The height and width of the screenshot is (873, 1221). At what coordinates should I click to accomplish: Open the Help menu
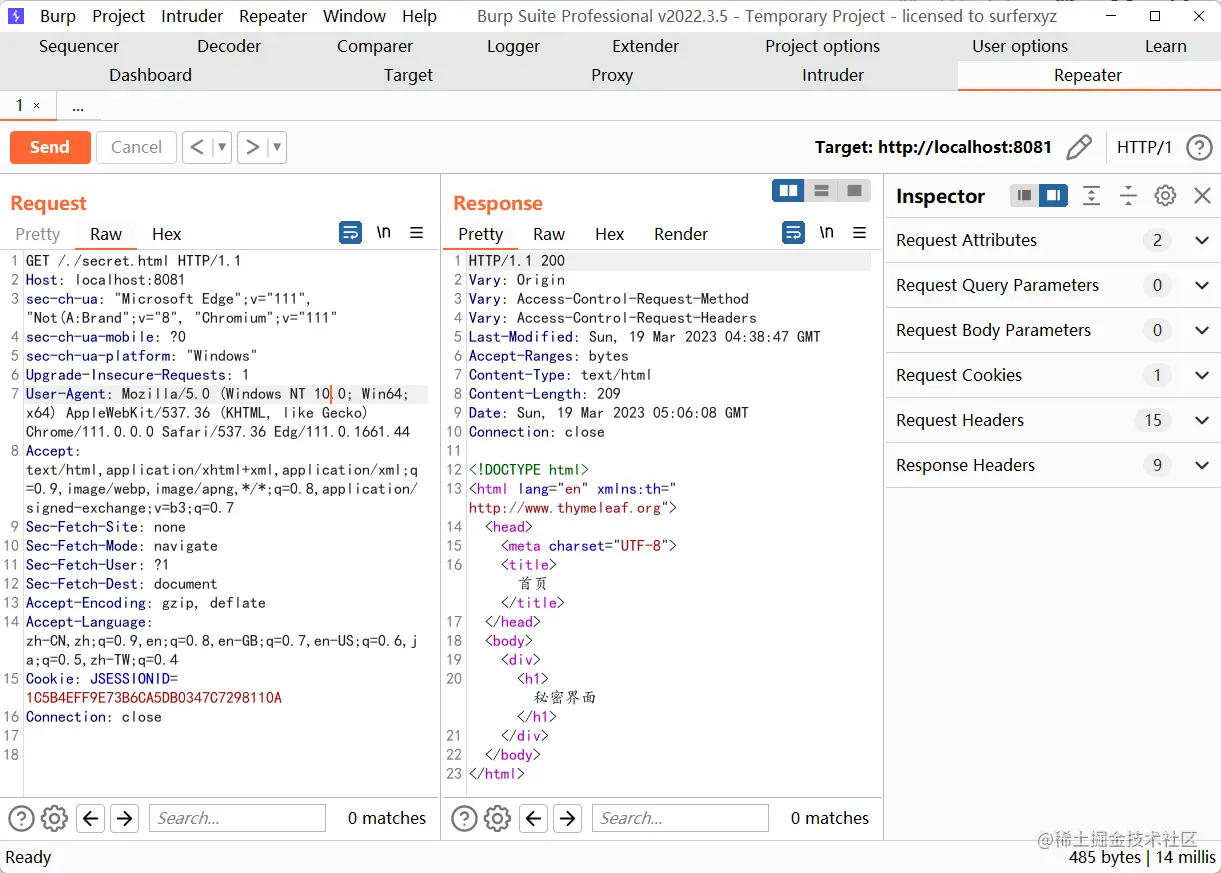coord(419,16)
